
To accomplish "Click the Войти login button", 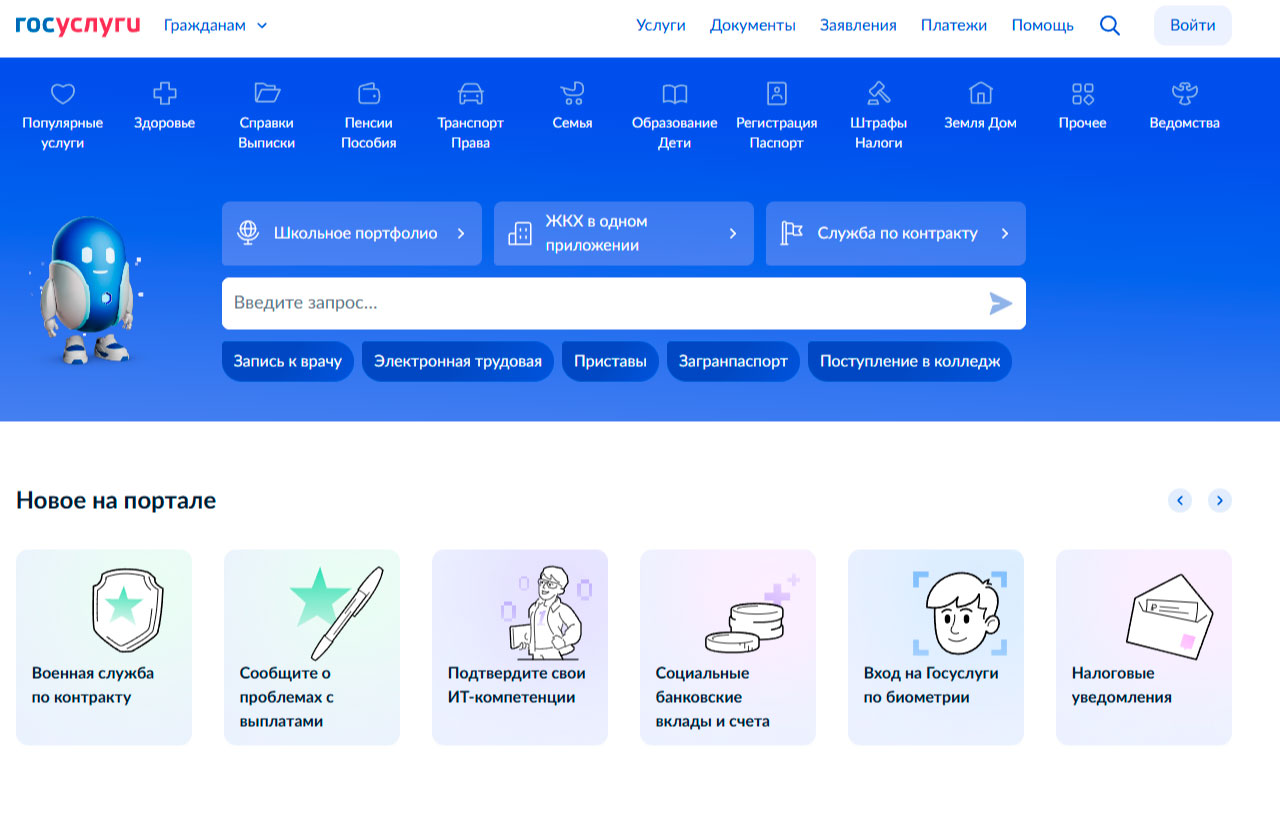I will [1193, 25].
